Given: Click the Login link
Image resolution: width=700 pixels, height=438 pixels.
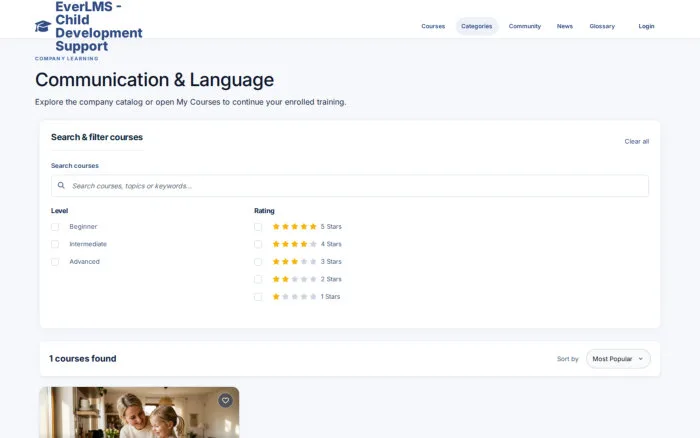Looking at the screenshot, I should click(x=646, y=26).
